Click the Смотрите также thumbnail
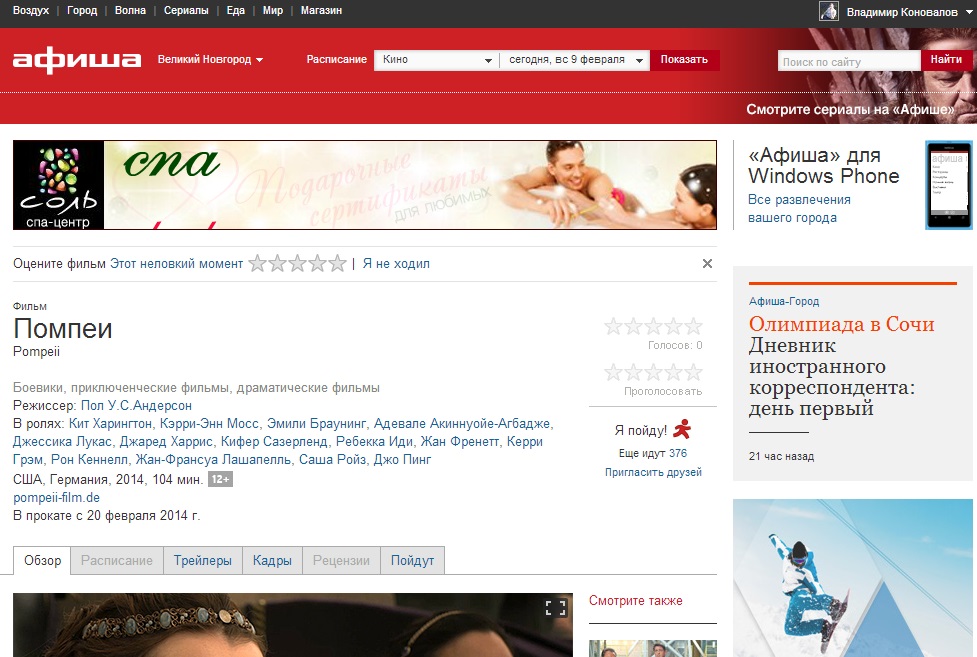The image size is (977, 657). coord(652,648)
